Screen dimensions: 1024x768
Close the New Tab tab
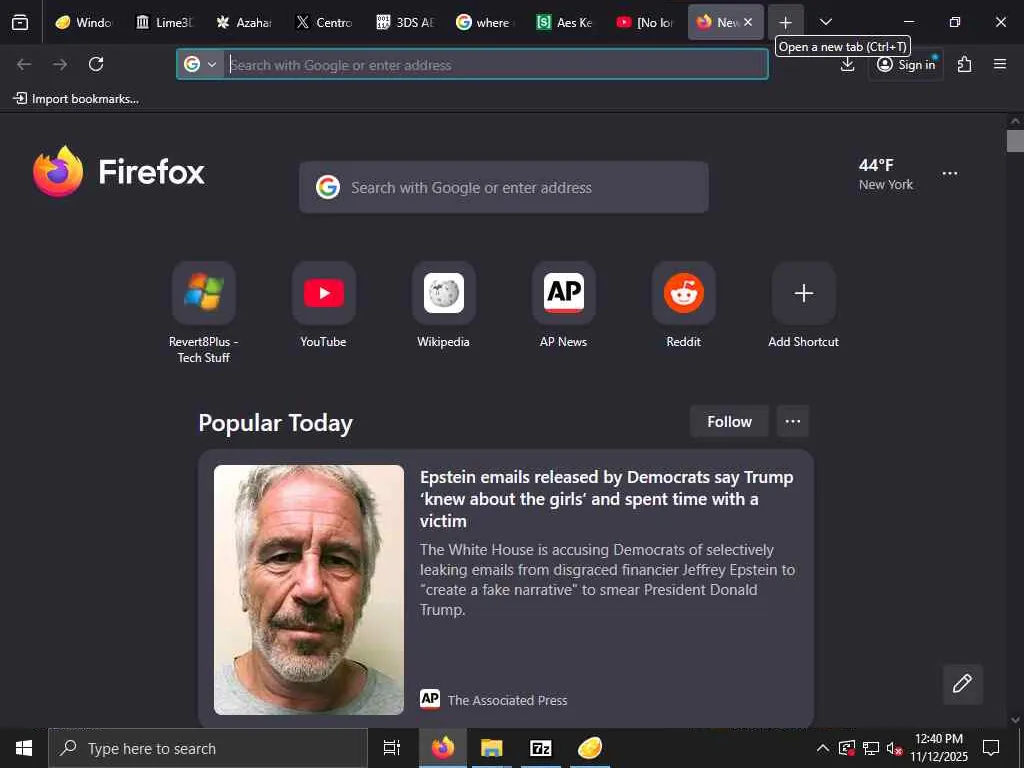pyautogui.click(x=748, y=22)
